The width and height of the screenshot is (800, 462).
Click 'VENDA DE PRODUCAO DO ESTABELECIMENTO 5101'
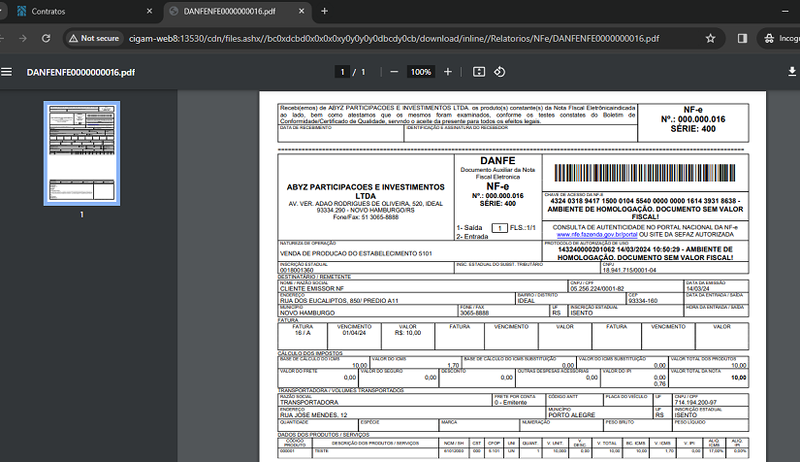coord(356,253)
